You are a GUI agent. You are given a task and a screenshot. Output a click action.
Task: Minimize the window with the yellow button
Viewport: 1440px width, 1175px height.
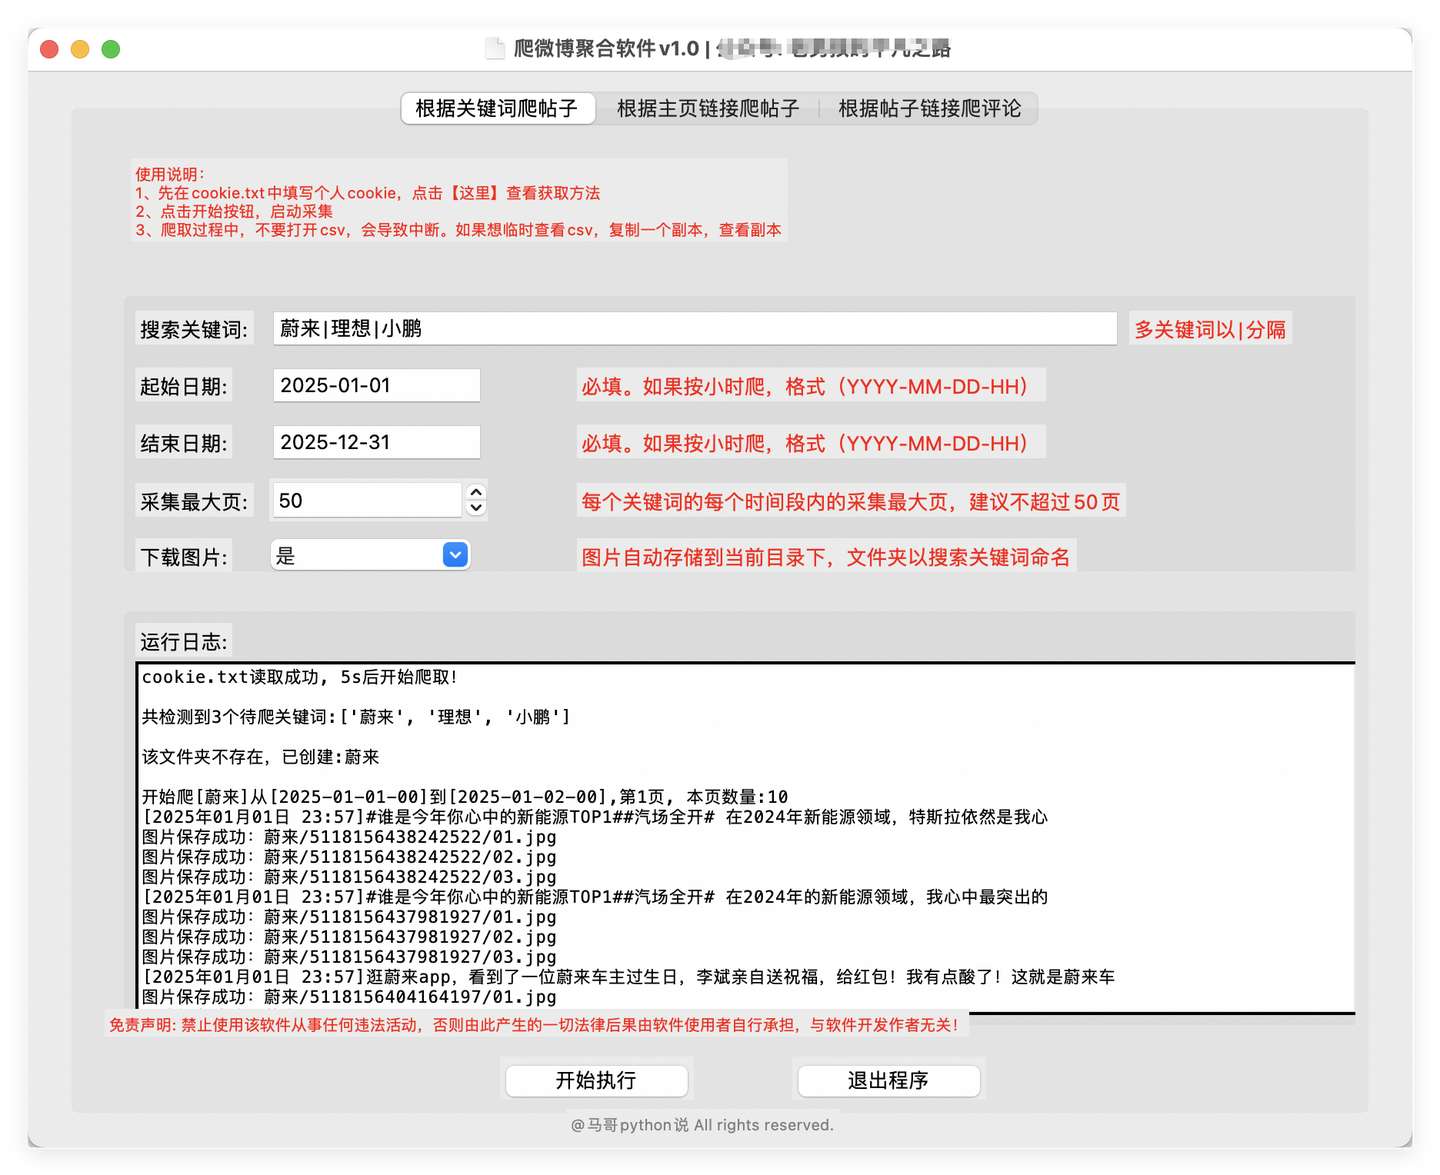[80, 48]
